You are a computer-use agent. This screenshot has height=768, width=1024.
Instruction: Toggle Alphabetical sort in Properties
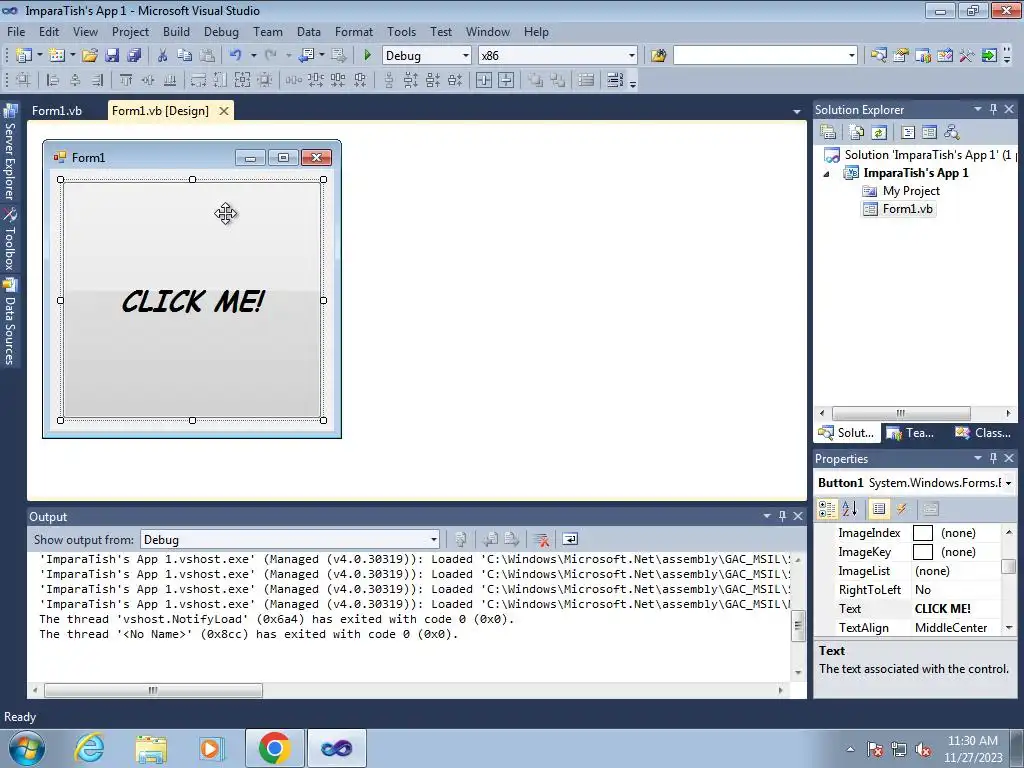tap(849, 509)
